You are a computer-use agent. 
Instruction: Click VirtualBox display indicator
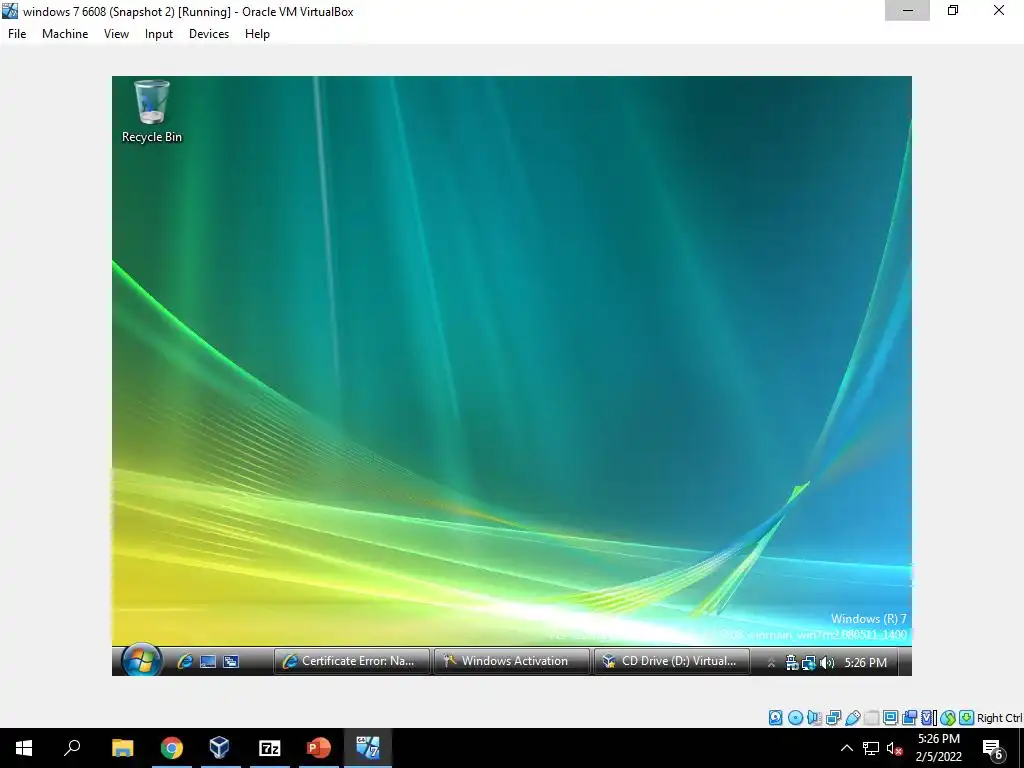(x=890, y=718)
